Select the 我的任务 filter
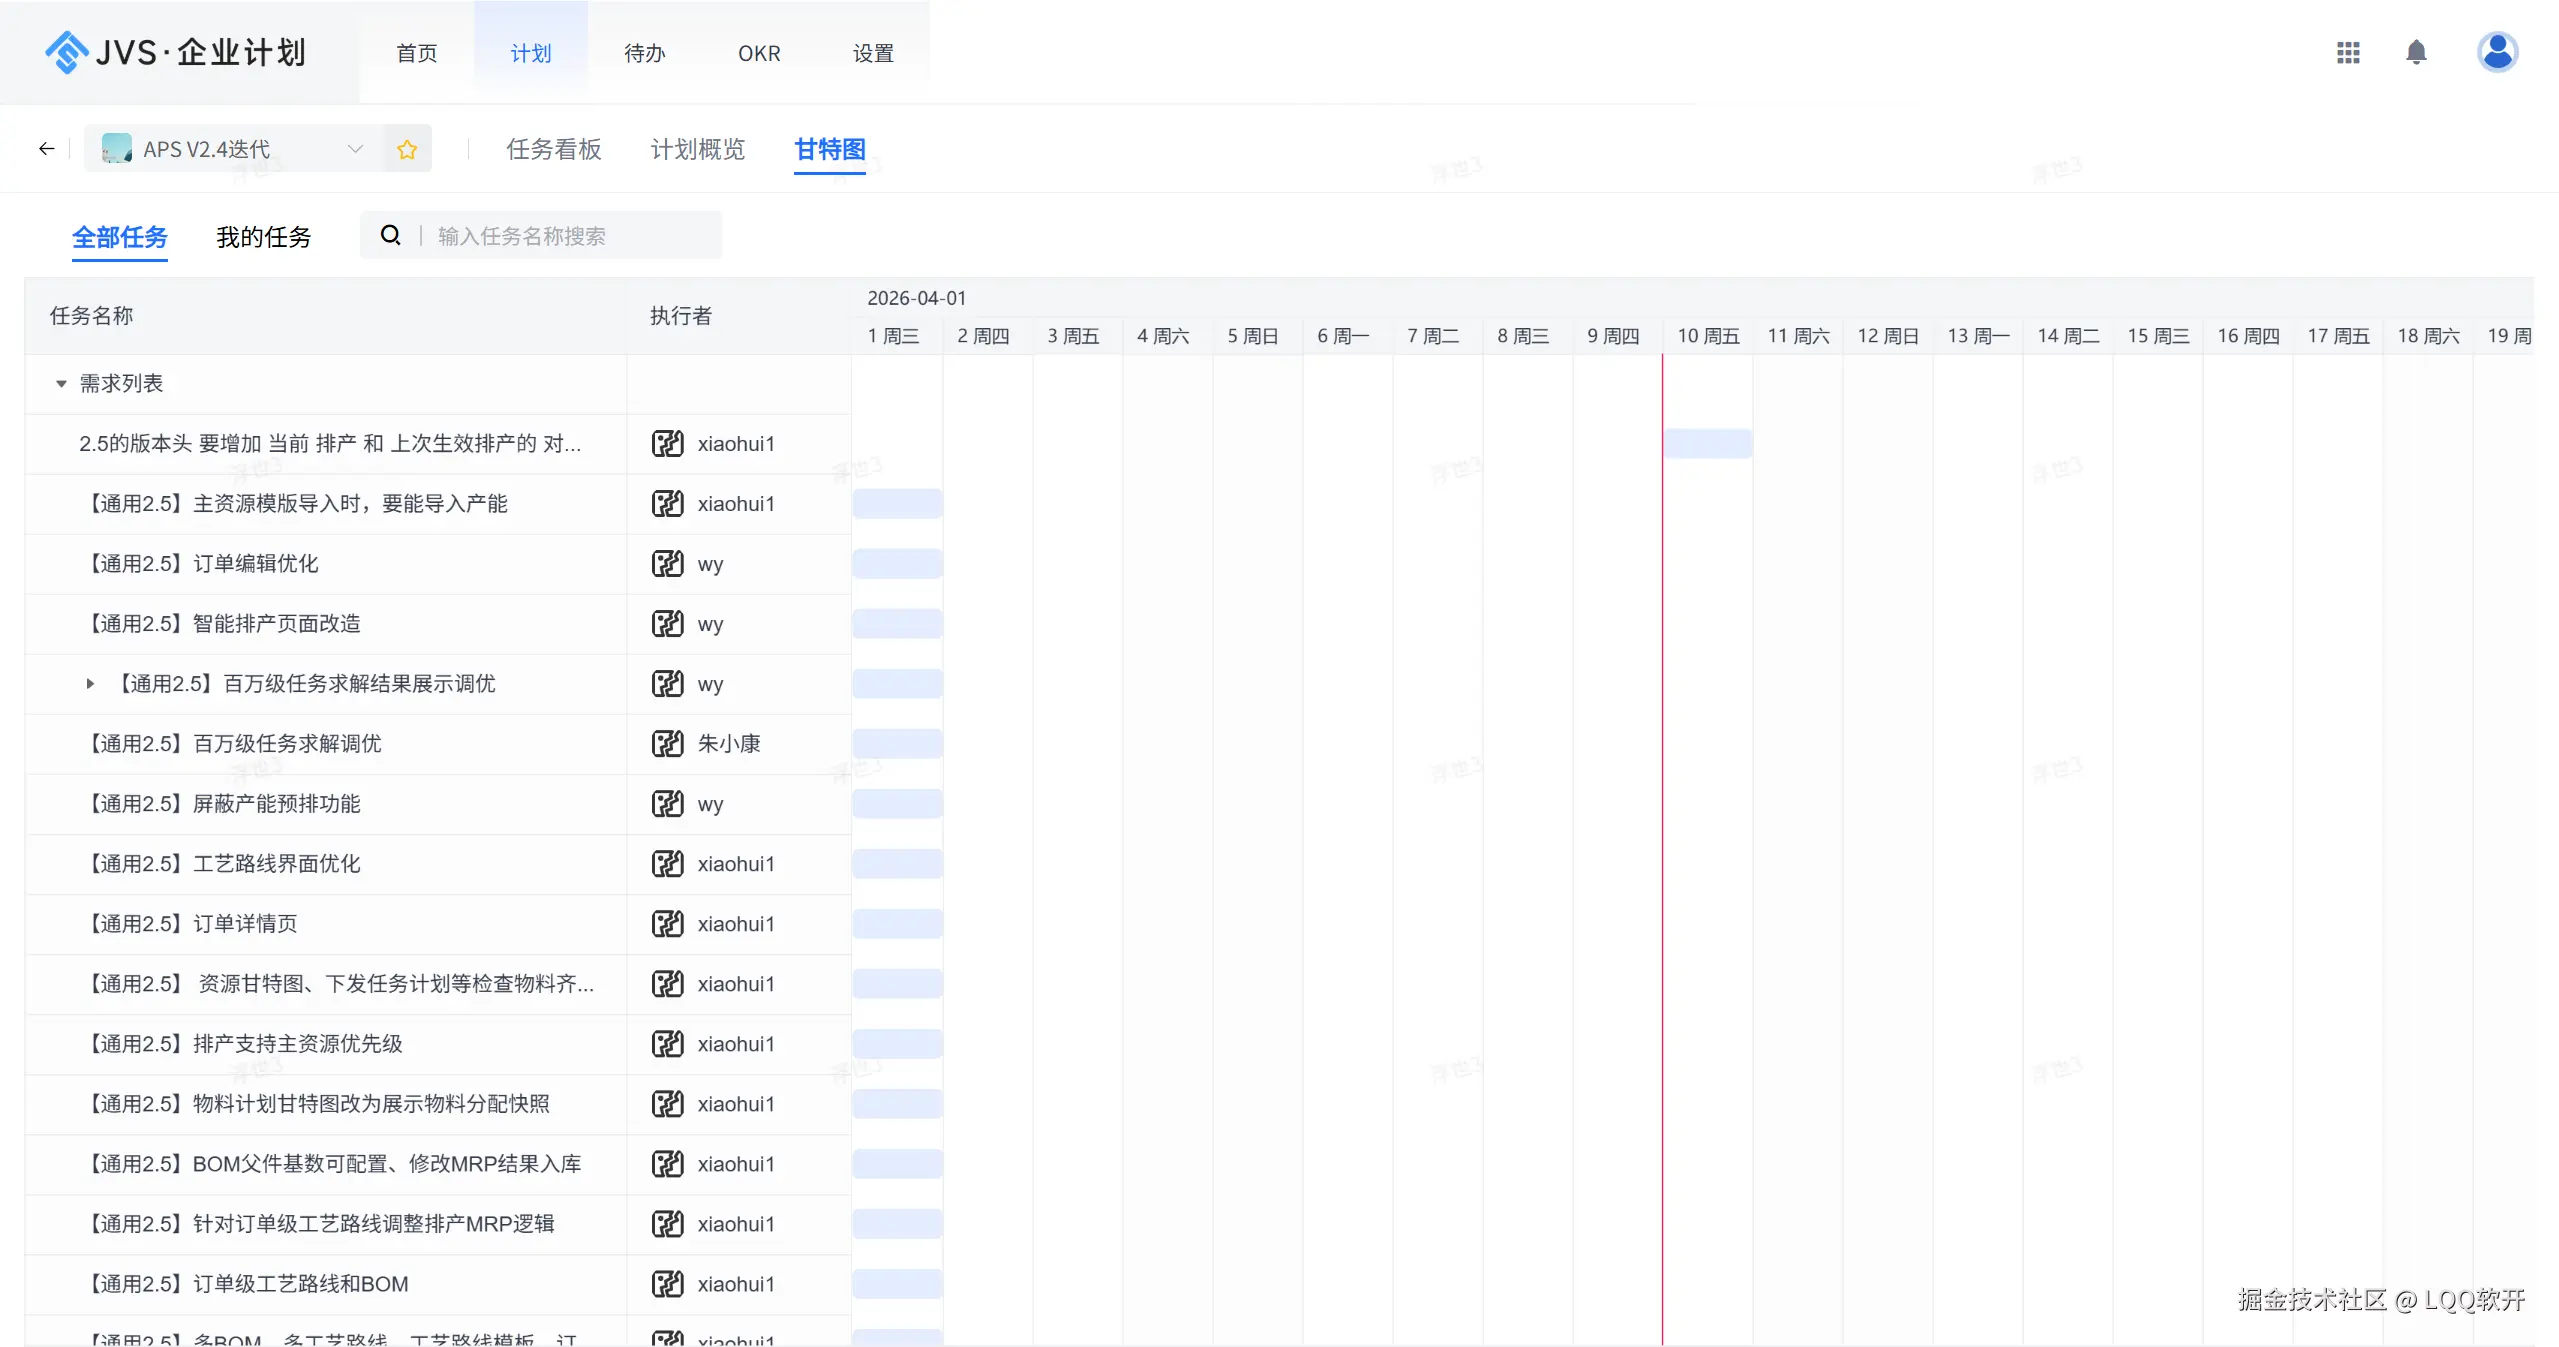 (x=264, y=238)
